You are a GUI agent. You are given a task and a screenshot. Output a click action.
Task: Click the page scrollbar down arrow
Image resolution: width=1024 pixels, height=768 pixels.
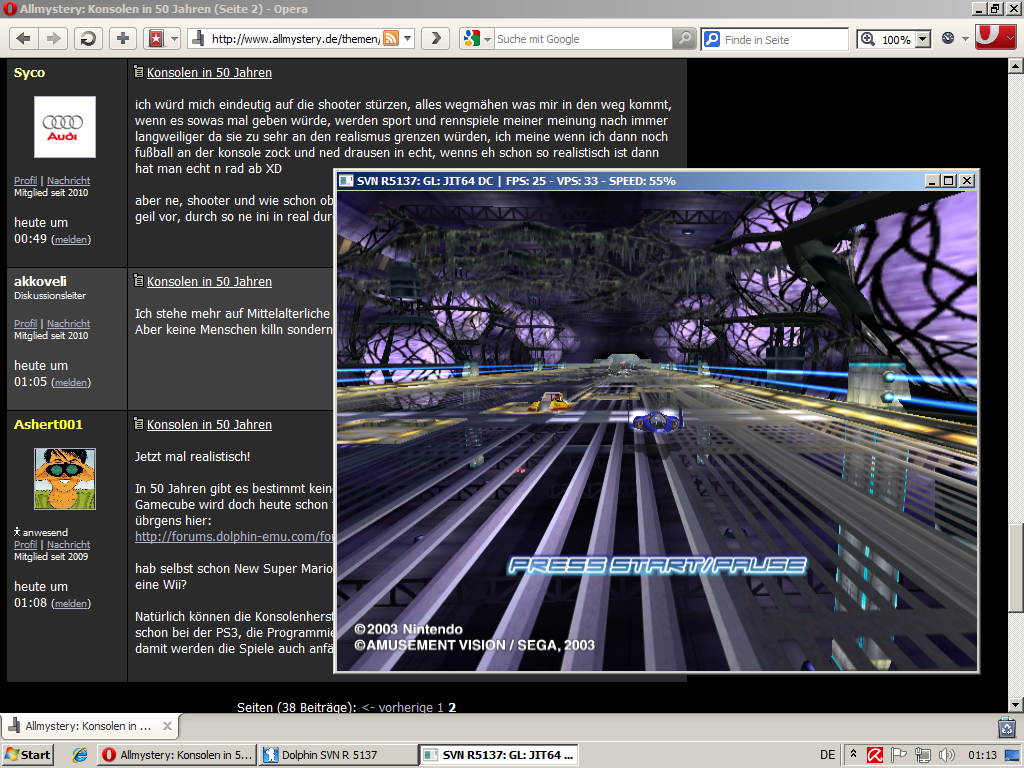tap(1016, 705)
